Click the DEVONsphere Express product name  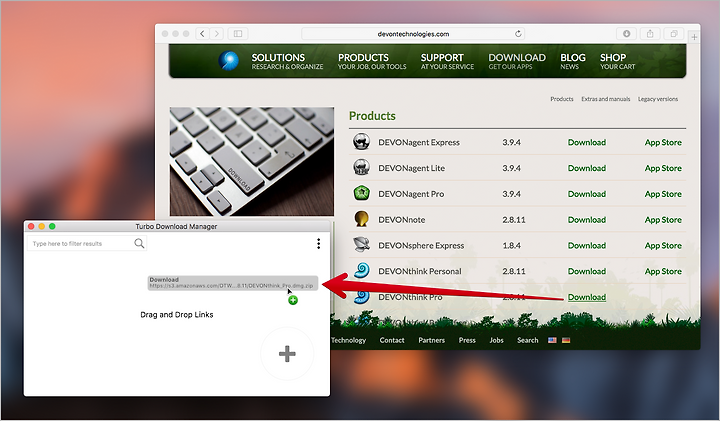(x=421, y=245)
